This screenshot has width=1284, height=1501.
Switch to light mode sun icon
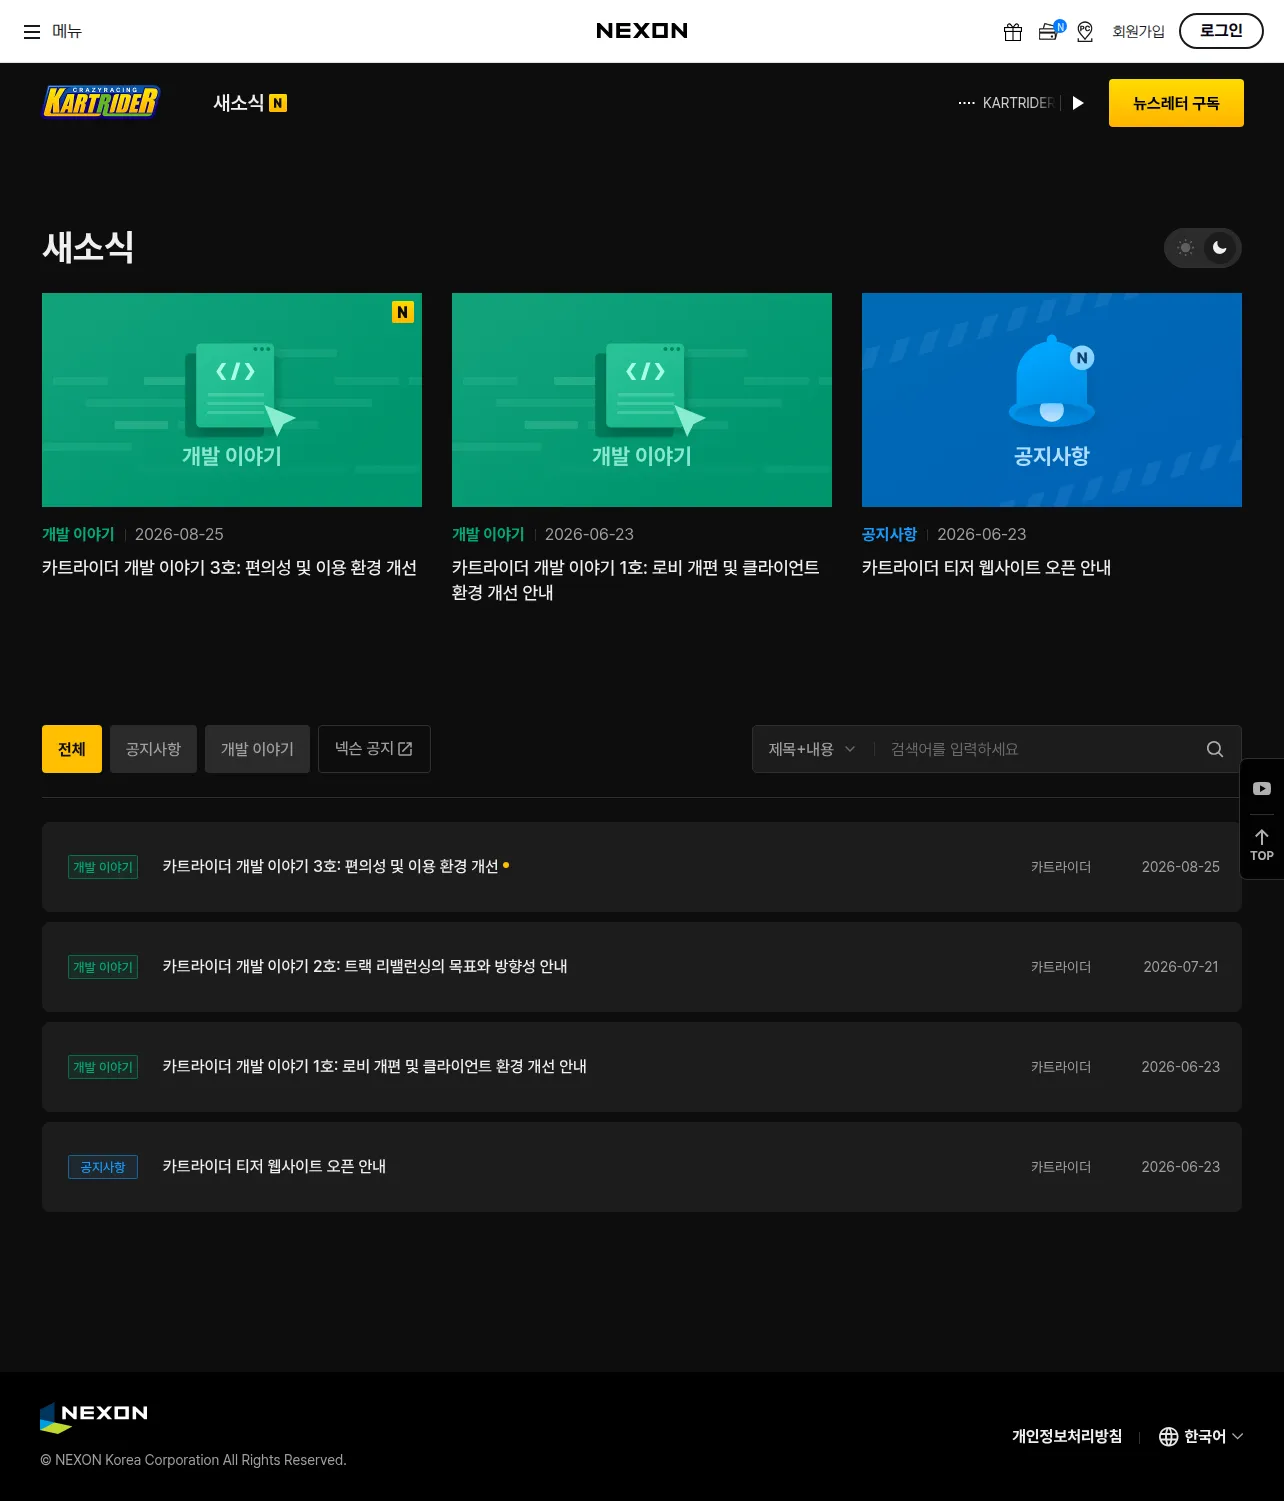(x=1186, y=248)
